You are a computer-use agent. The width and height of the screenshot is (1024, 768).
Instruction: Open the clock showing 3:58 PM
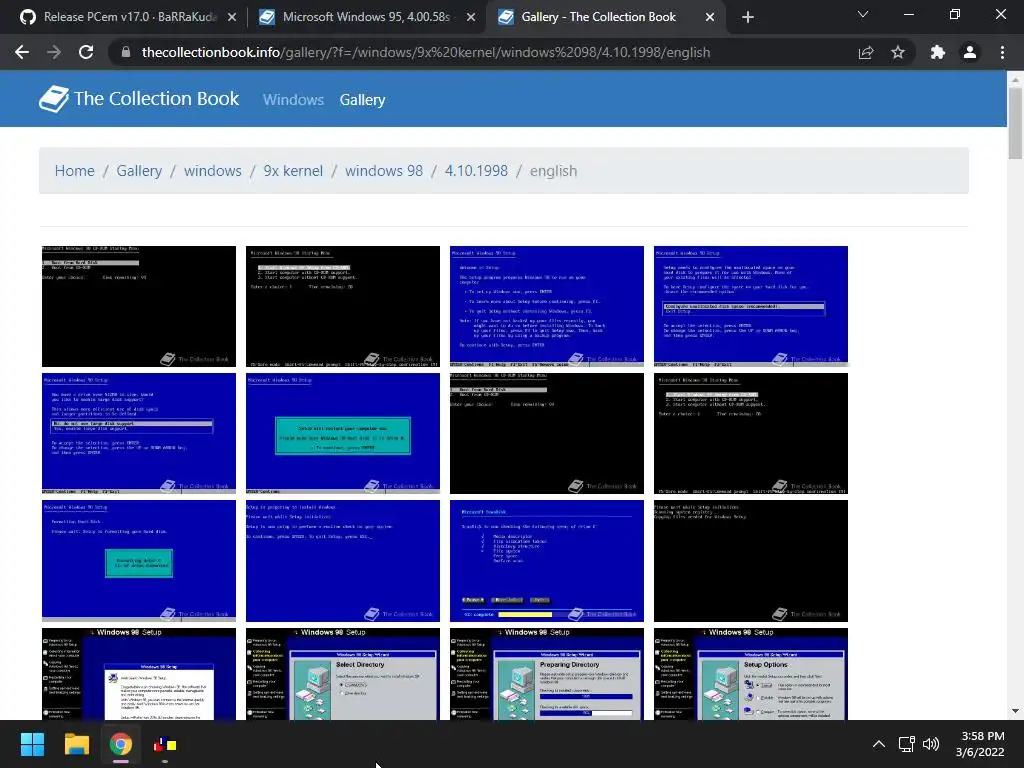(980, 744)
